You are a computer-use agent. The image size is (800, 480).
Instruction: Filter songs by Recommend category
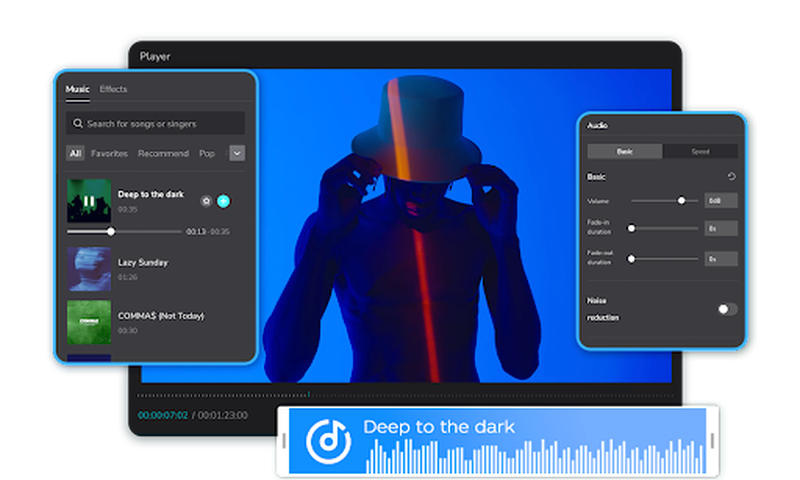pyautogui.click(x=163, y=154)
